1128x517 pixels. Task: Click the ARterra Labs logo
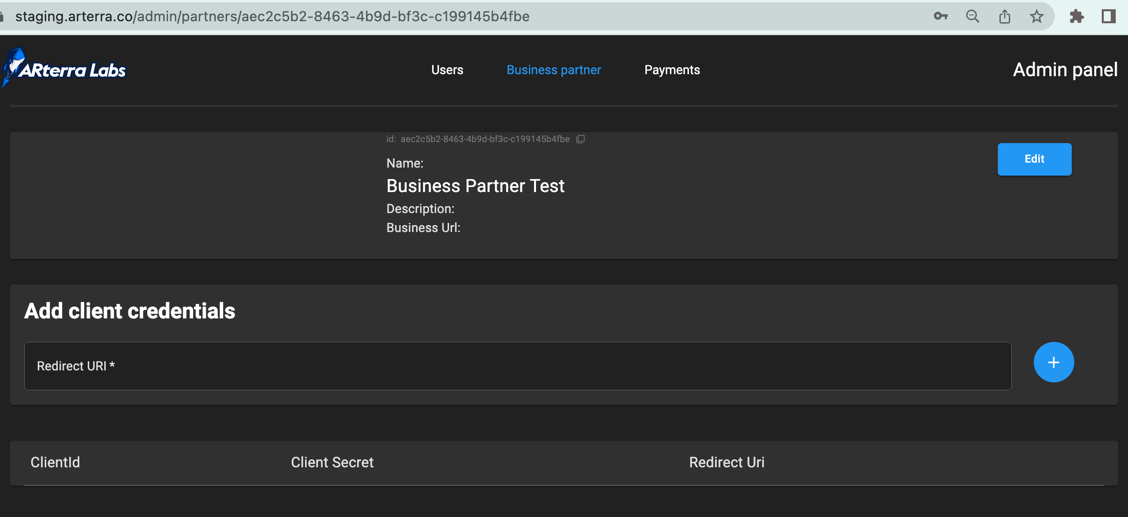pyautogui.click(x=64, y=69)
